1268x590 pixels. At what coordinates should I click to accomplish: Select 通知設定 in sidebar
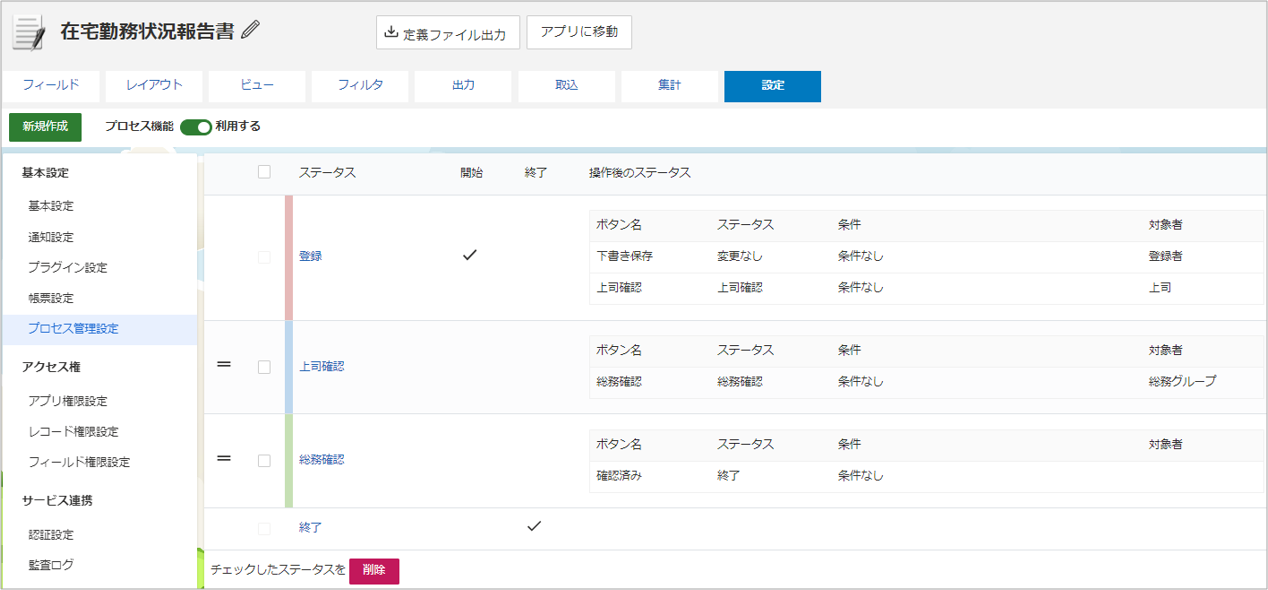(x=100, y=237)
